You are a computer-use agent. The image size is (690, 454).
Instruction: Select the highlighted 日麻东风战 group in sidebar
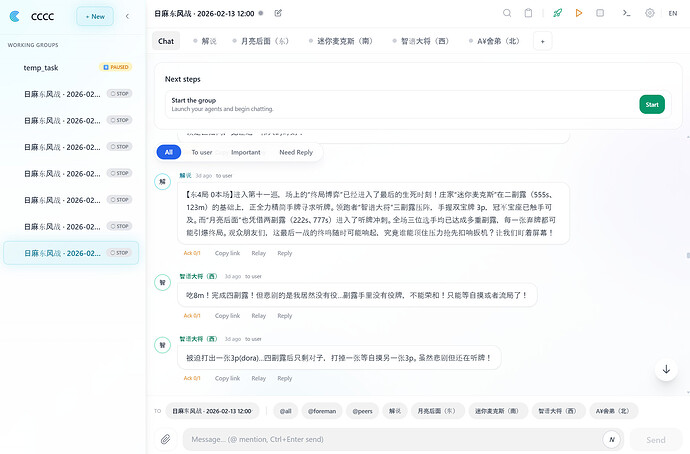pos(71,253)
